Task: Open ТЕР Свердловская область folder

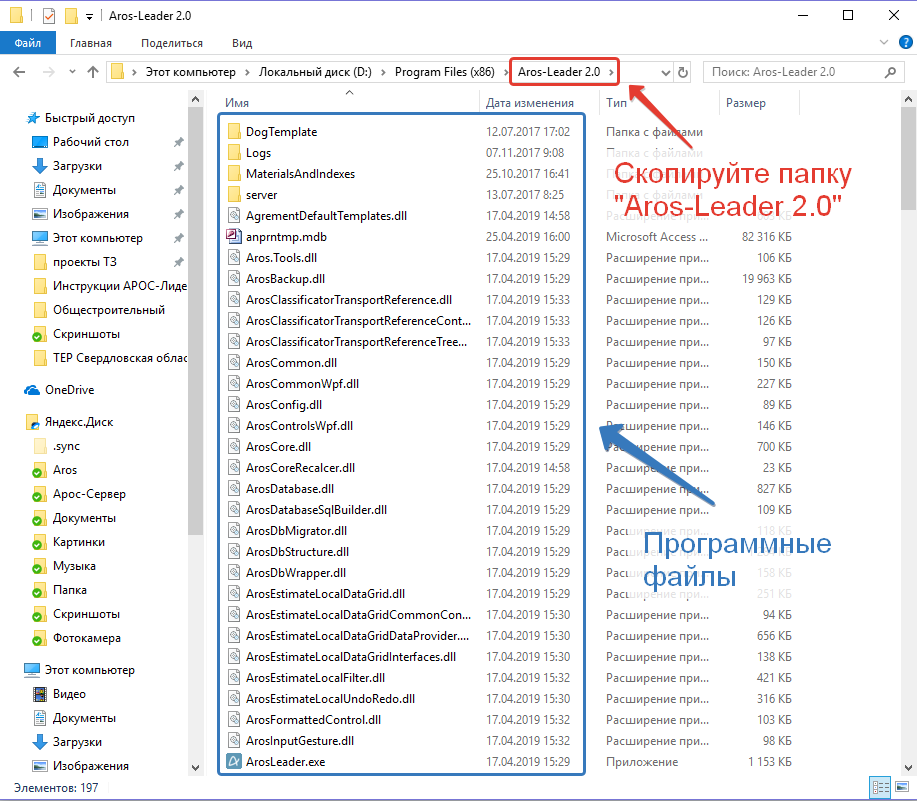Action: 120,357
